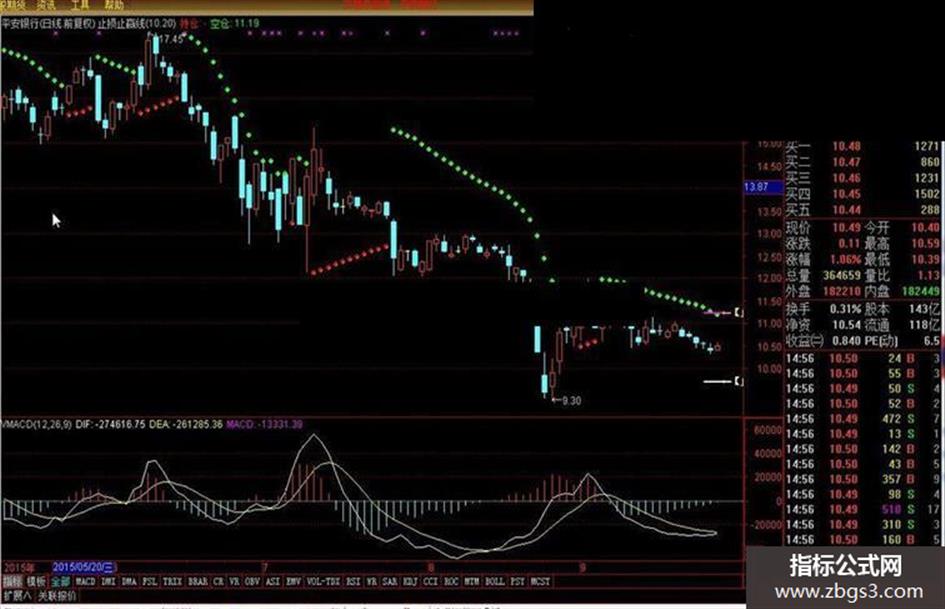
Task: Click the 买一 10.48 bid row
Action: [862, 146]
